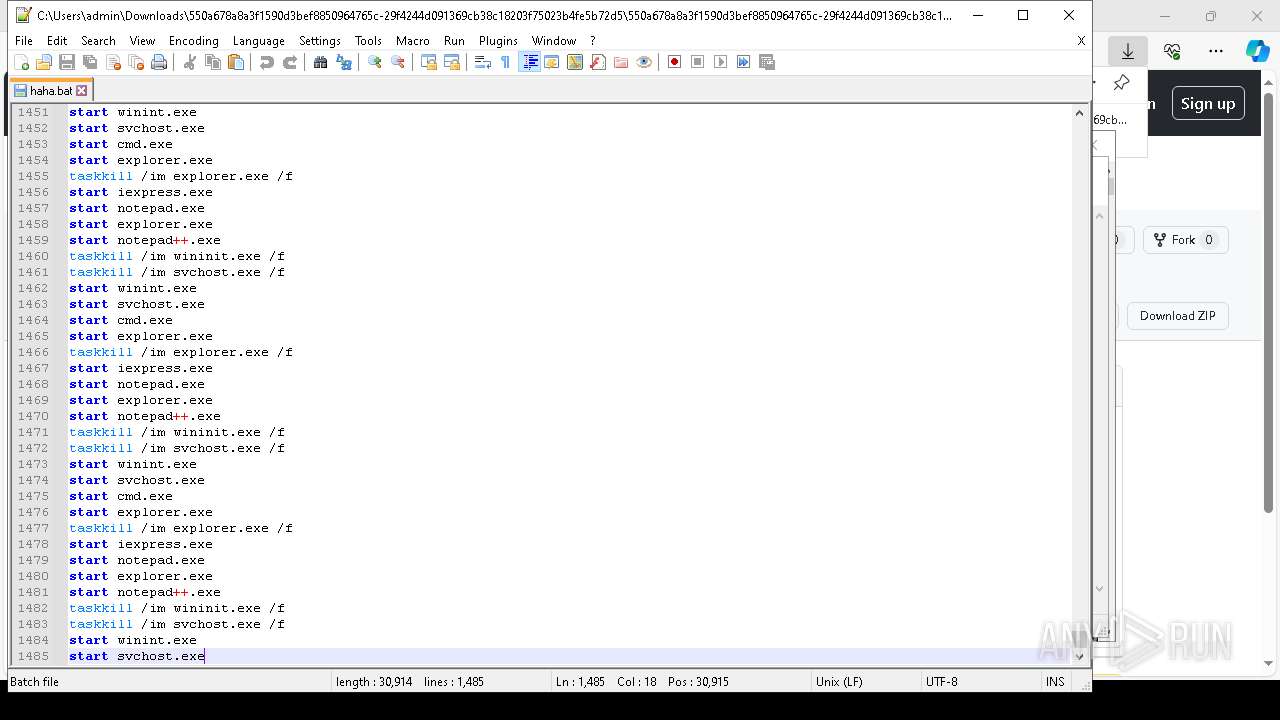Click the Stop Recording macro icon
Viewport: 1280px width, 720px height.
pyautogui.click(x=698, y=62)
